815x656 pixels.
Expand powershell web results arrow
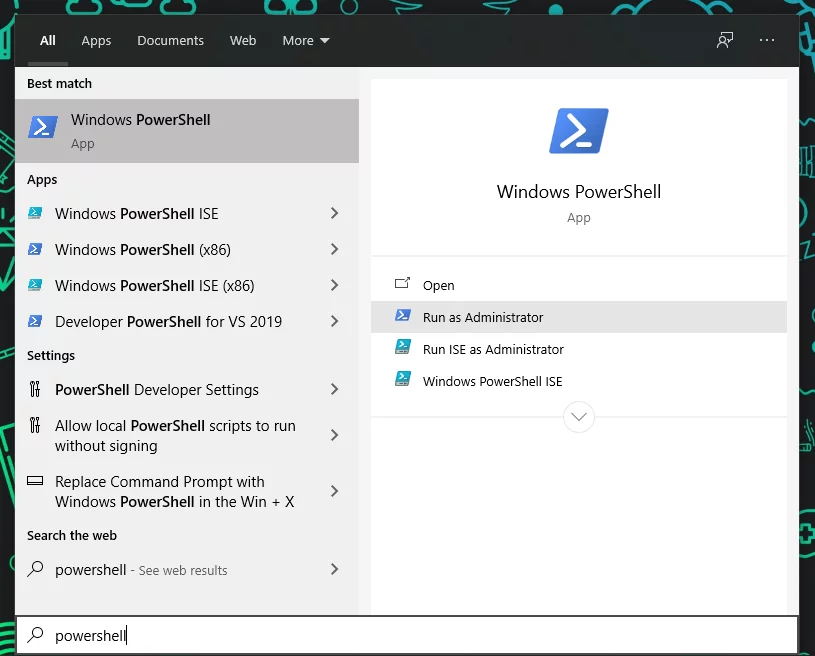[x=334, y=569]
